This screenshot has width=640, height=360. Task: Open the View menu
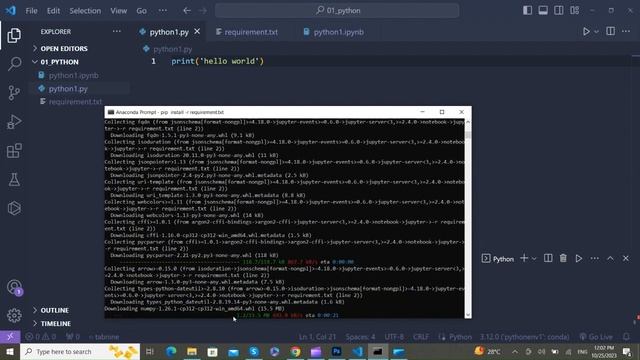coord(118,11)
